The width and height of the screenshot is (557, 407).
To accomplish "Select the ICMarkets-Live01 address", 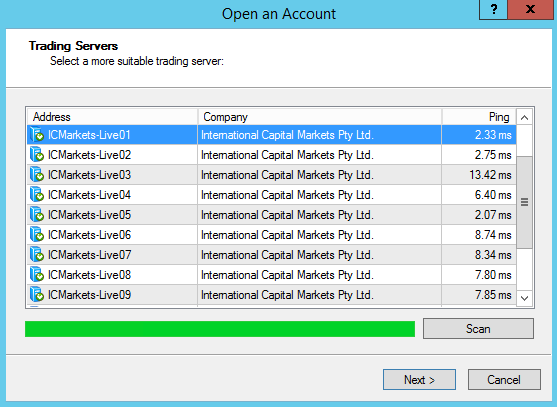I will (89, 135).
